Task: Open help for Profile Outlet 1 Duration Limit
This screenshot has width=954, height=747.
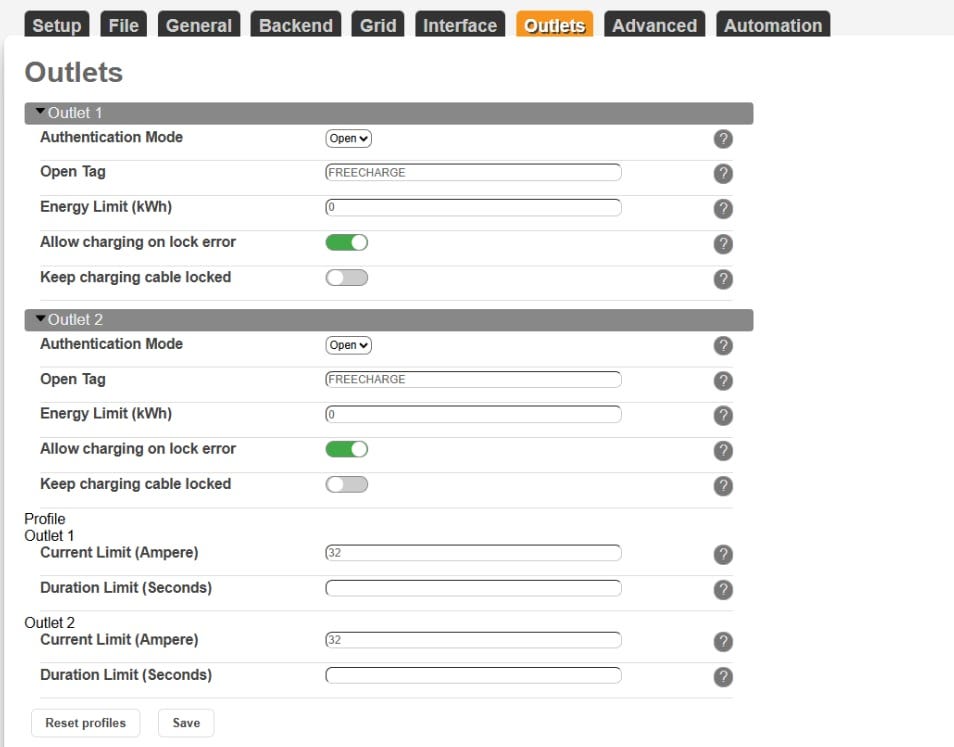Action: [x=723, y=589]
